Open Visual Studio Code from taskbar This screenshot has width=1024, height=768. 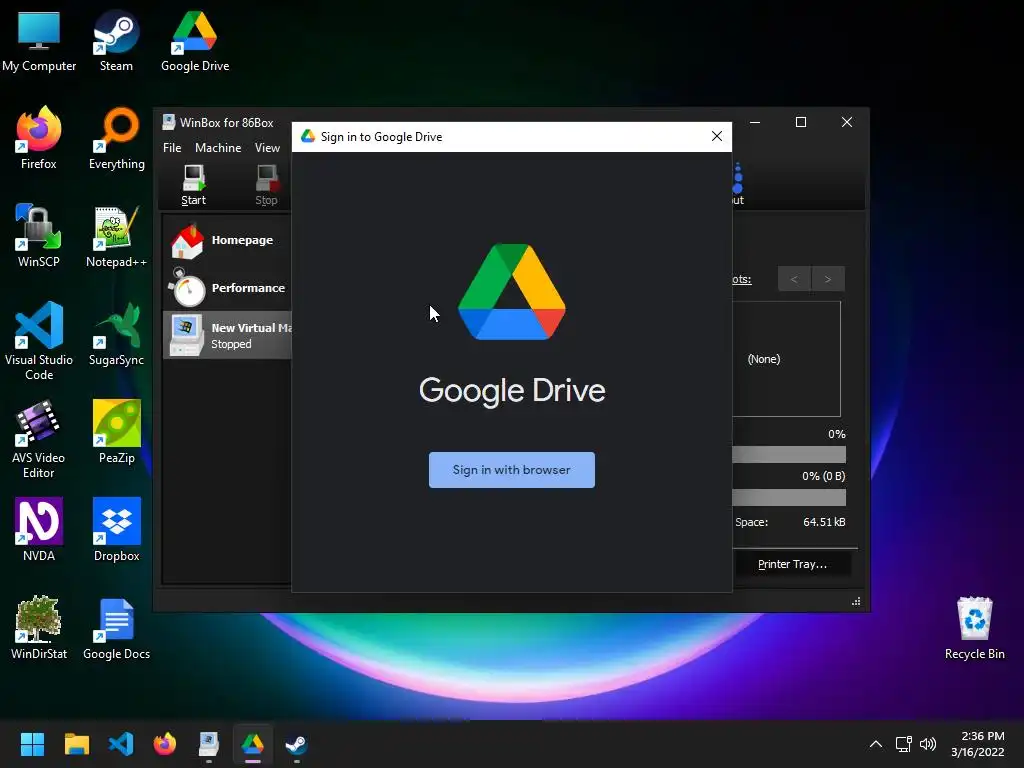pyautogui.click(x=121, y=744)
